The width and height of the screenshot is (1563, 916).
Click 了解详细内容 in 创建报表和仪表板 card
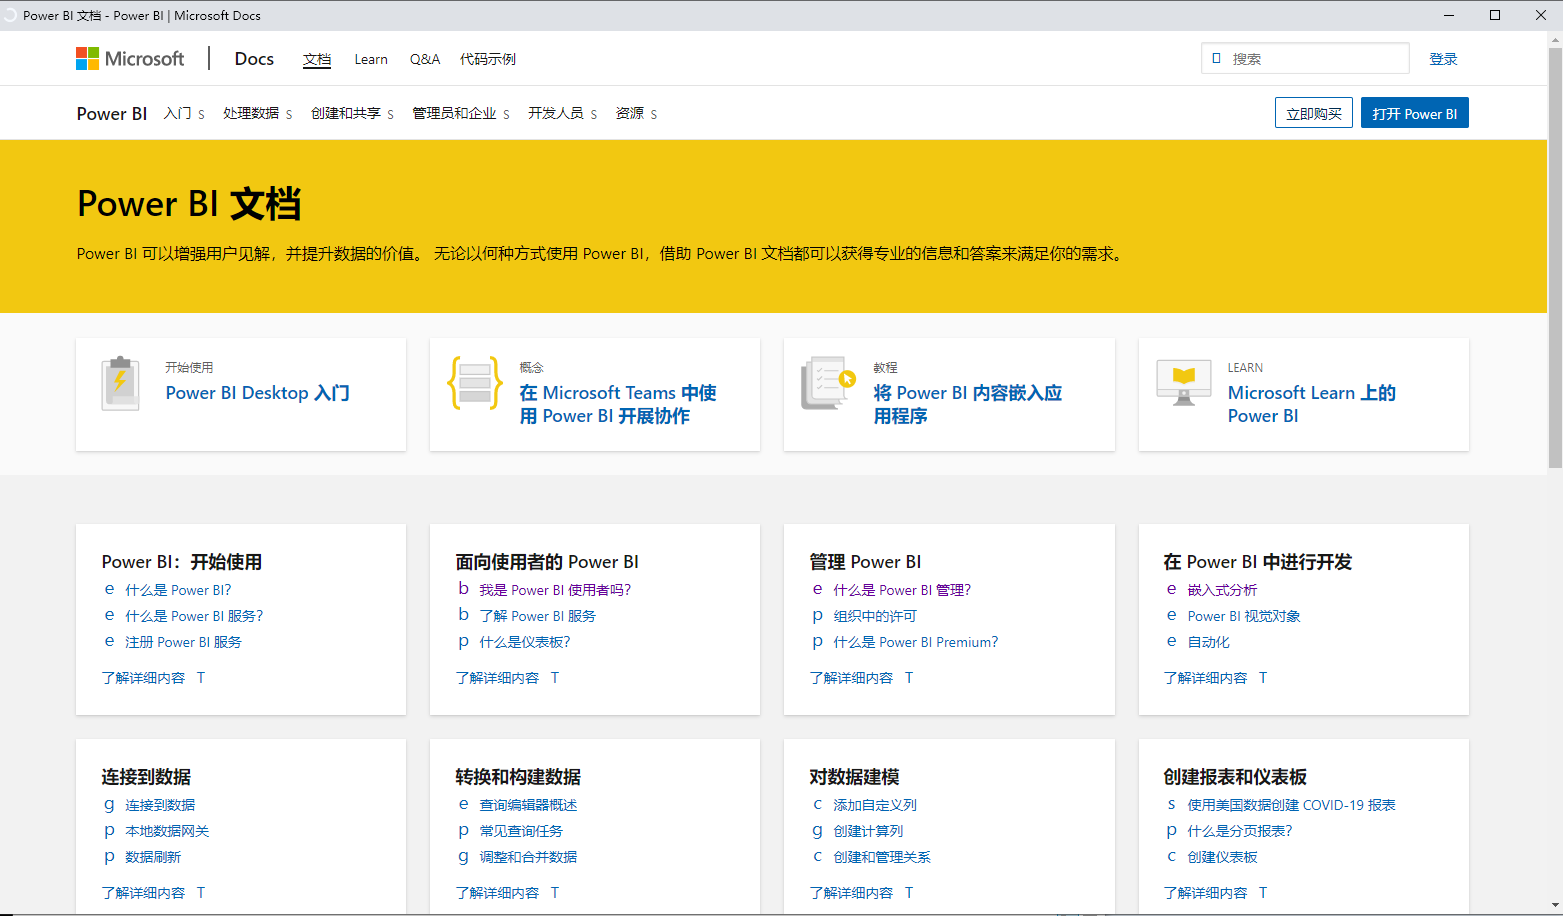point(1205,893)
